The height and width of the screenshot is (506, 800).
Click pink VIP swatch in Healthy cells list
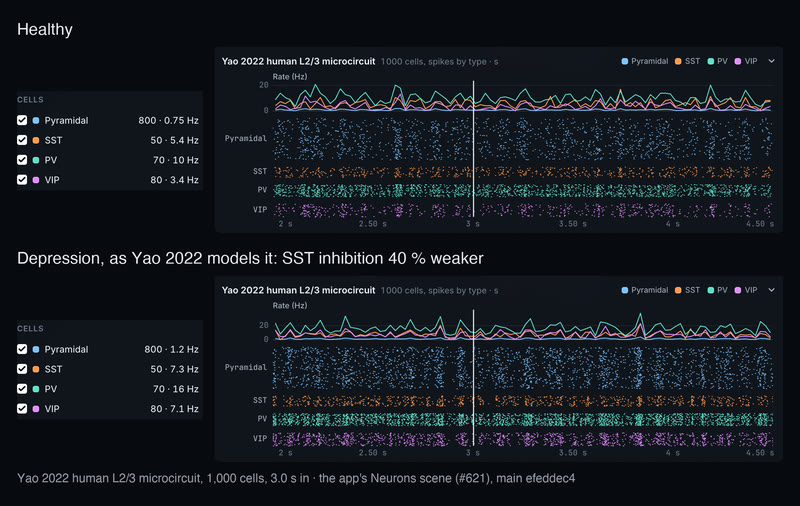pos(36,180)
